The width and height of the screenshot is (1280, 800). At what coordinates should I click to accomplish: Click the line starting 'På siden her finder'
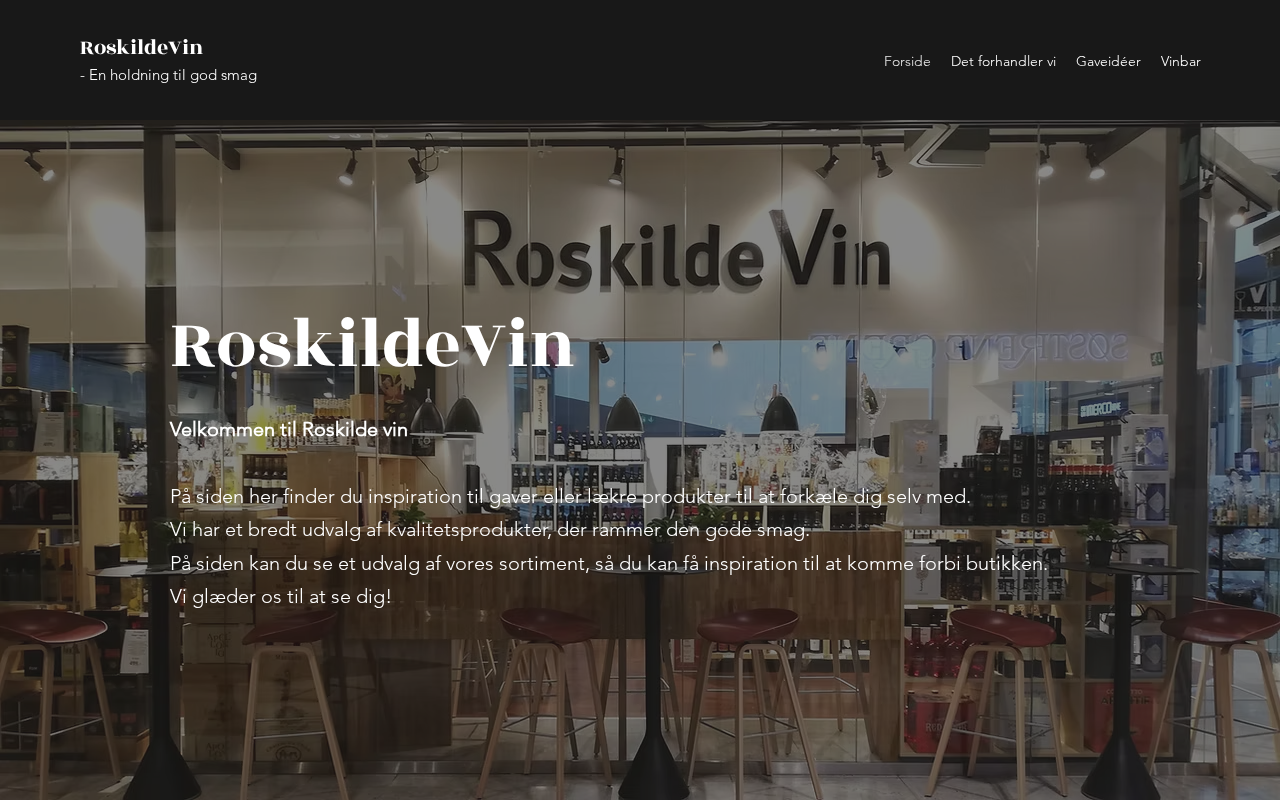[x=570, y=496]
